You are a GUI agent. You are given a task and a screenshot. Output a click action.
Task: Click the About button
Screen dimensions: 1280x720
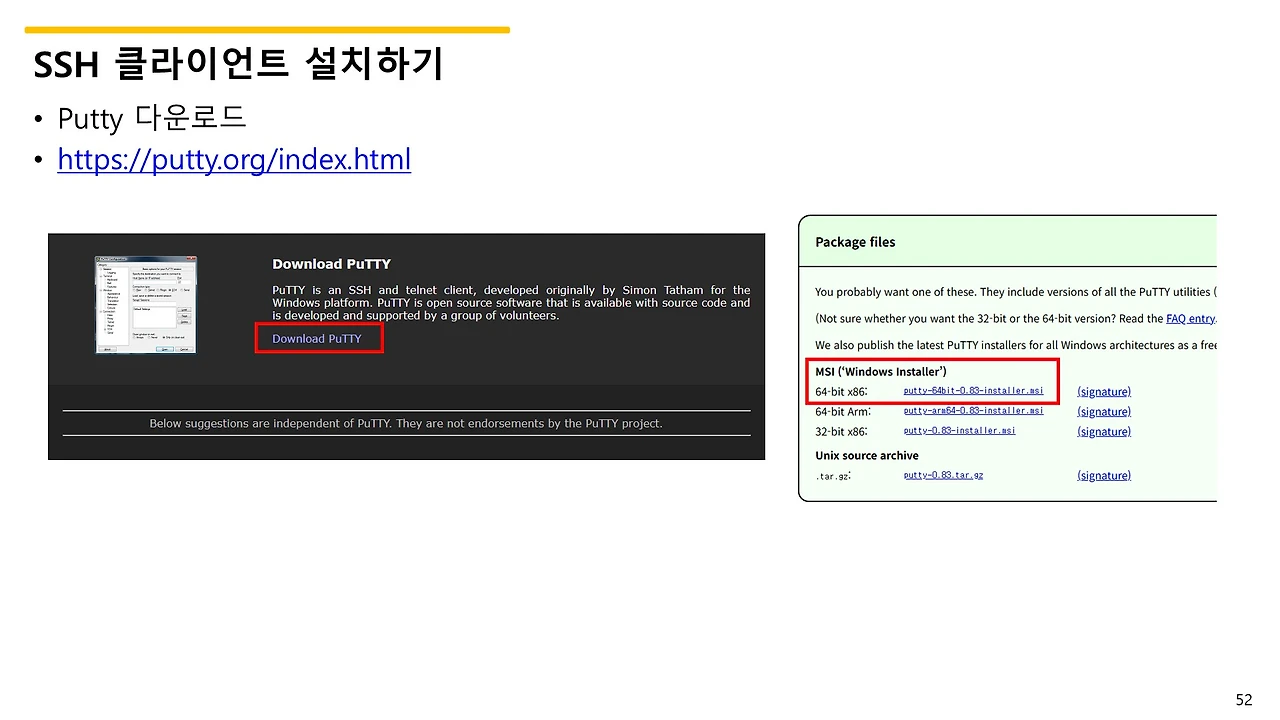(x=108, y=350)
